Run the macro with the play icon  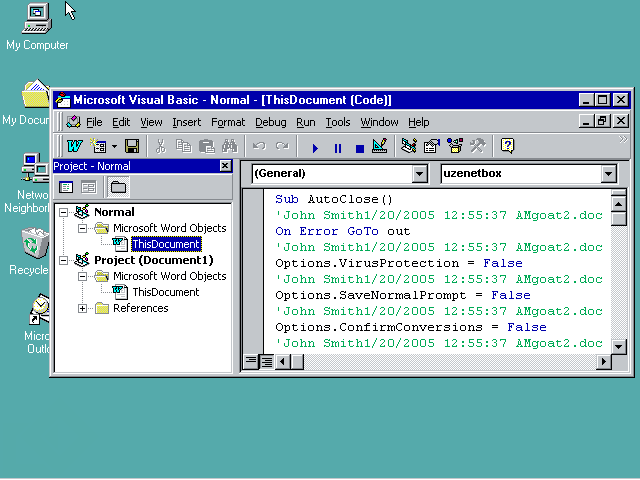click(315, 148)
